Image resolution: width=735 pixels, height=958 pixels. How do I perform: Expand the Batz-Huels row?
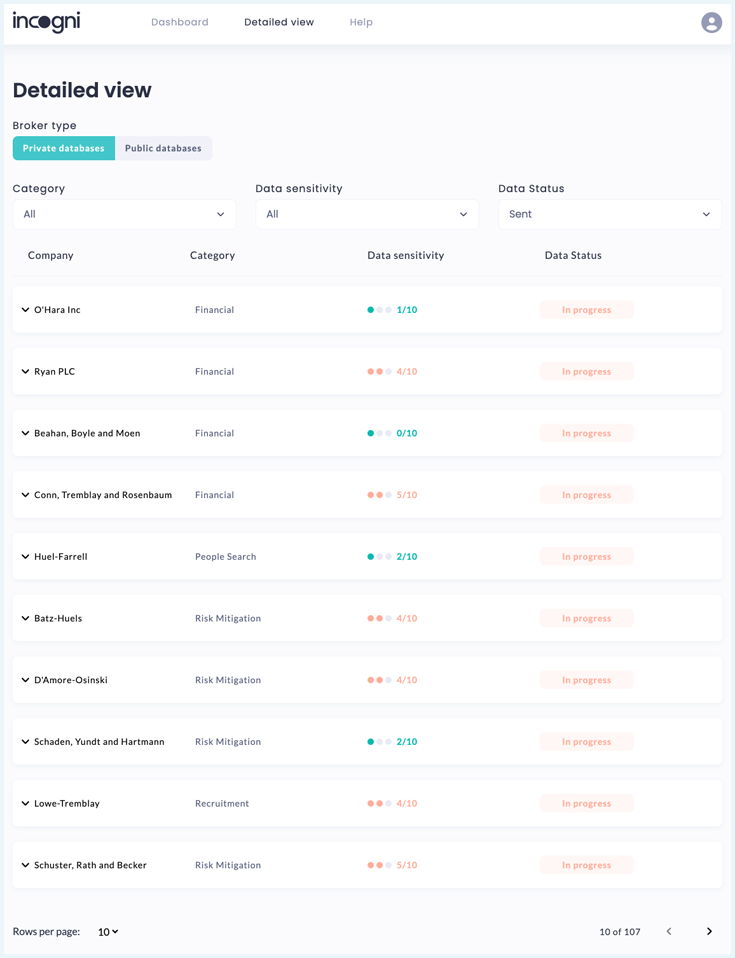(25, 618)
